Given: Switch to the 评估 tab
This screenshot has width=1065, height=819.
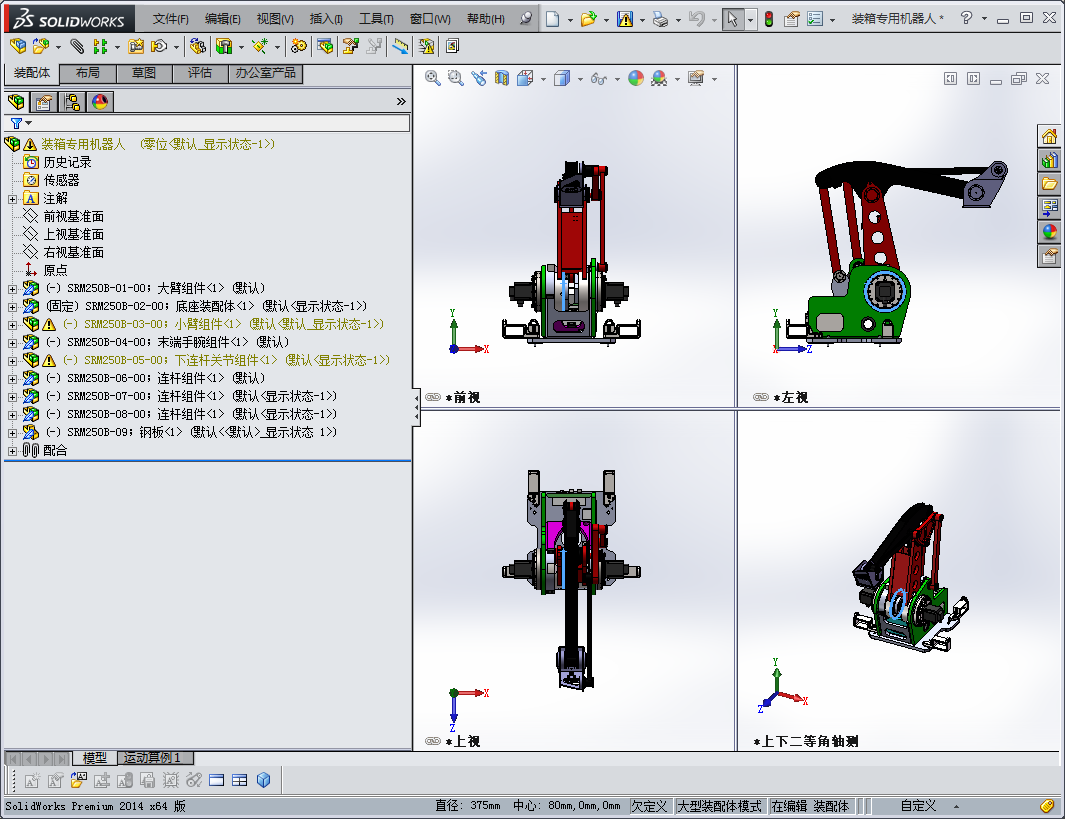Looking at the screenshot, I should tap(200, 73).
